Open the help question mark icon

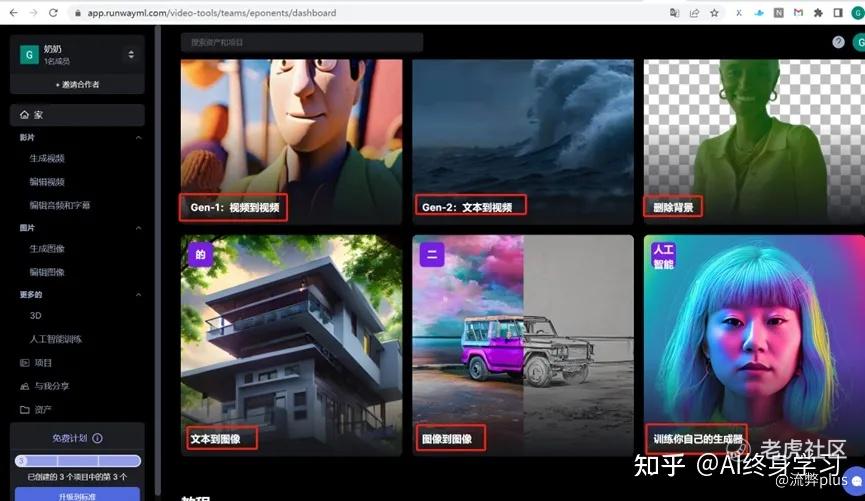point(838,42)
